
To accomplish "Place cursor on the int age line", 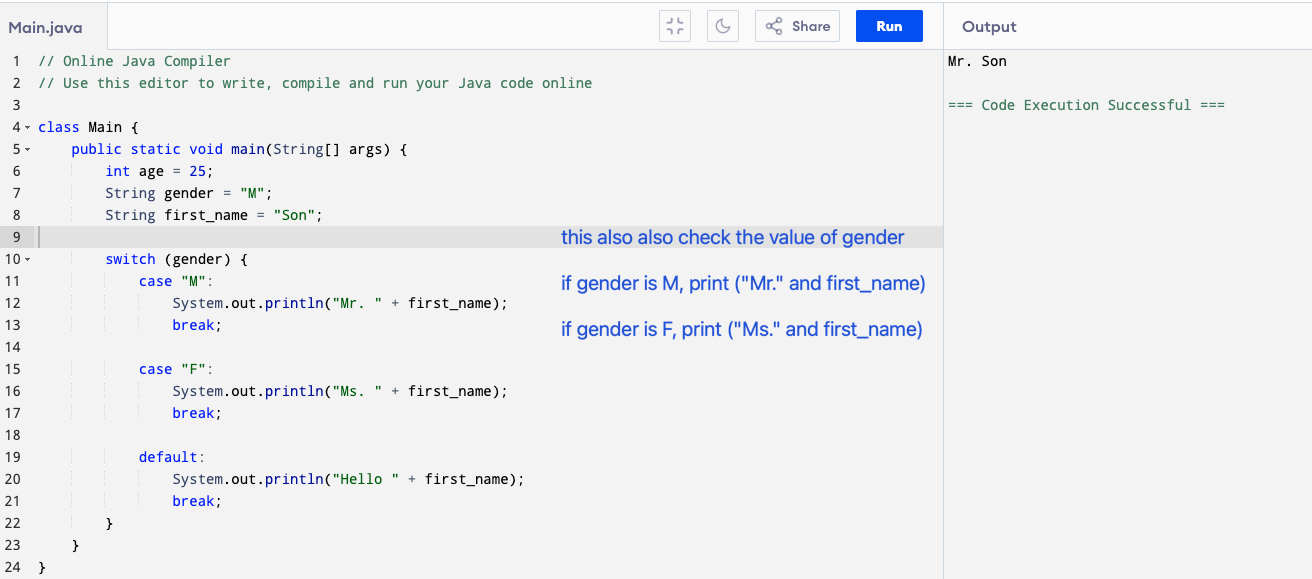I will [159, 171].
